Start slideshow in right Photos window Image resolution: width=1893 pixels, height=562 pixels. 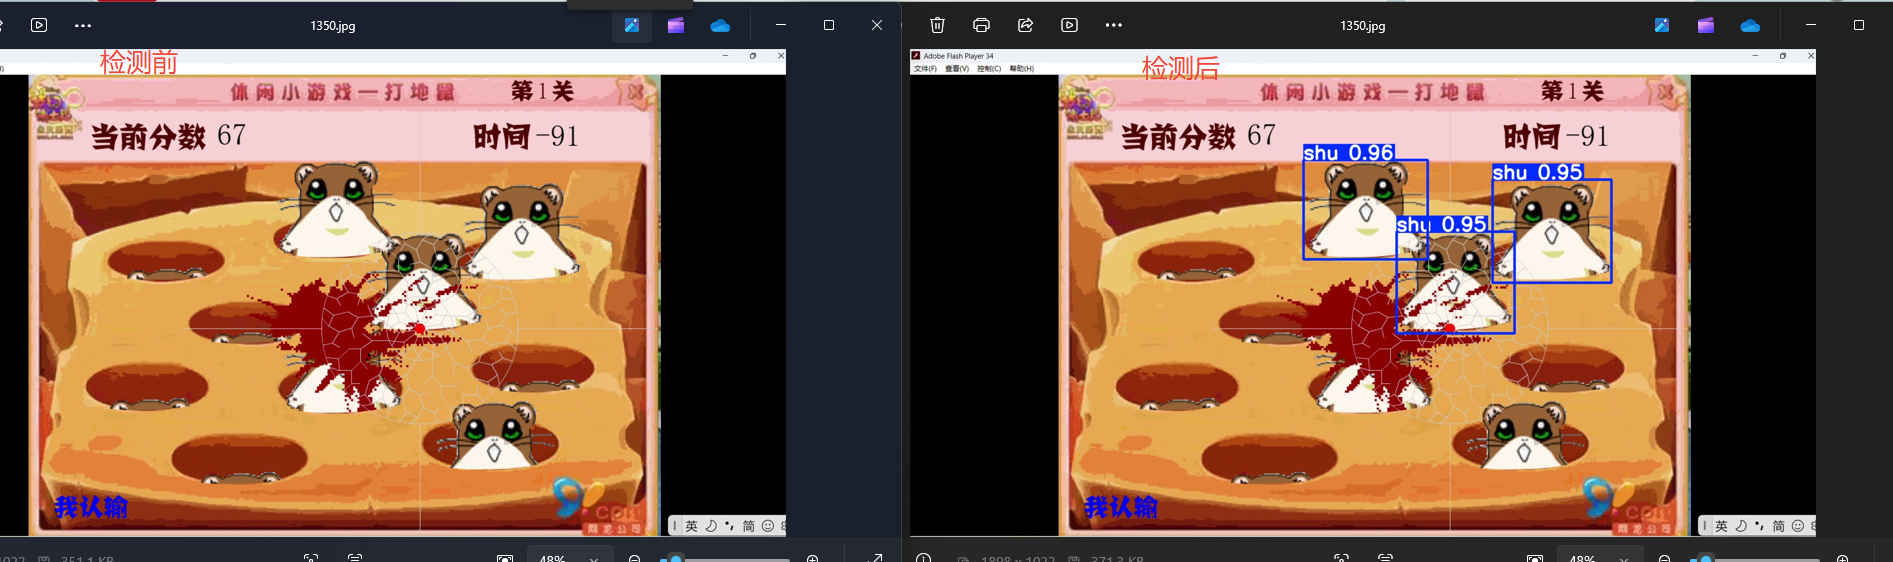[1069, 25]
